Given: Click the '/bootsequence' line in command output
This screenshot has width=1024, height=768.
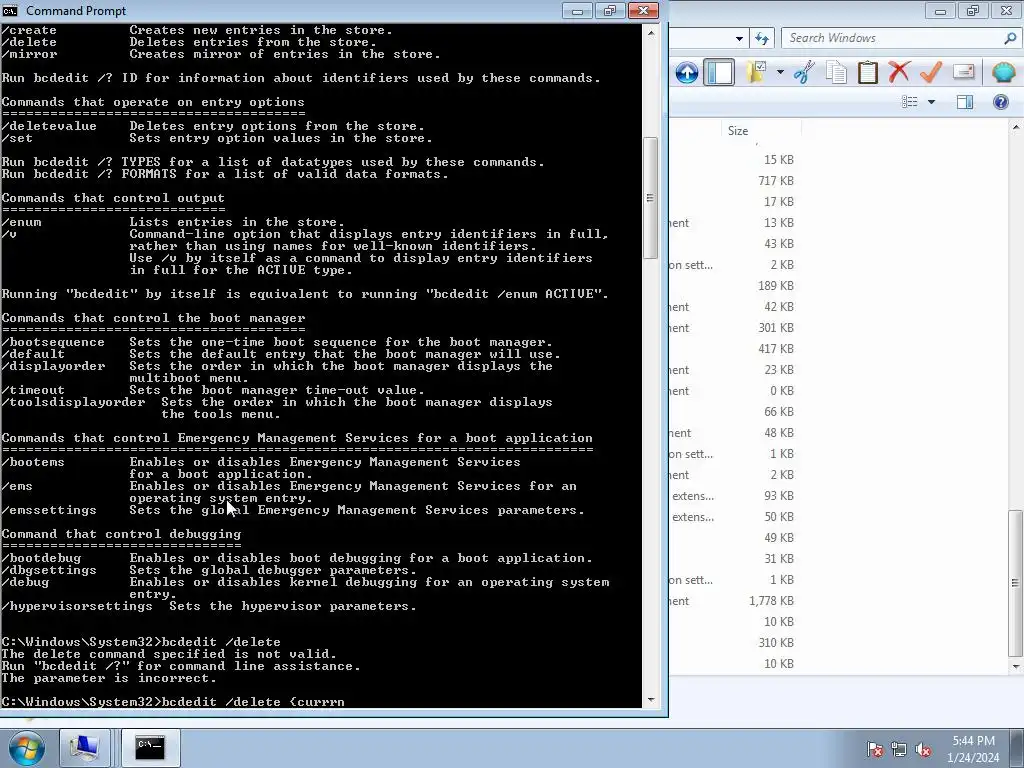Looking at the screenshot, I should pyautogui.click(x=277, y=342).
